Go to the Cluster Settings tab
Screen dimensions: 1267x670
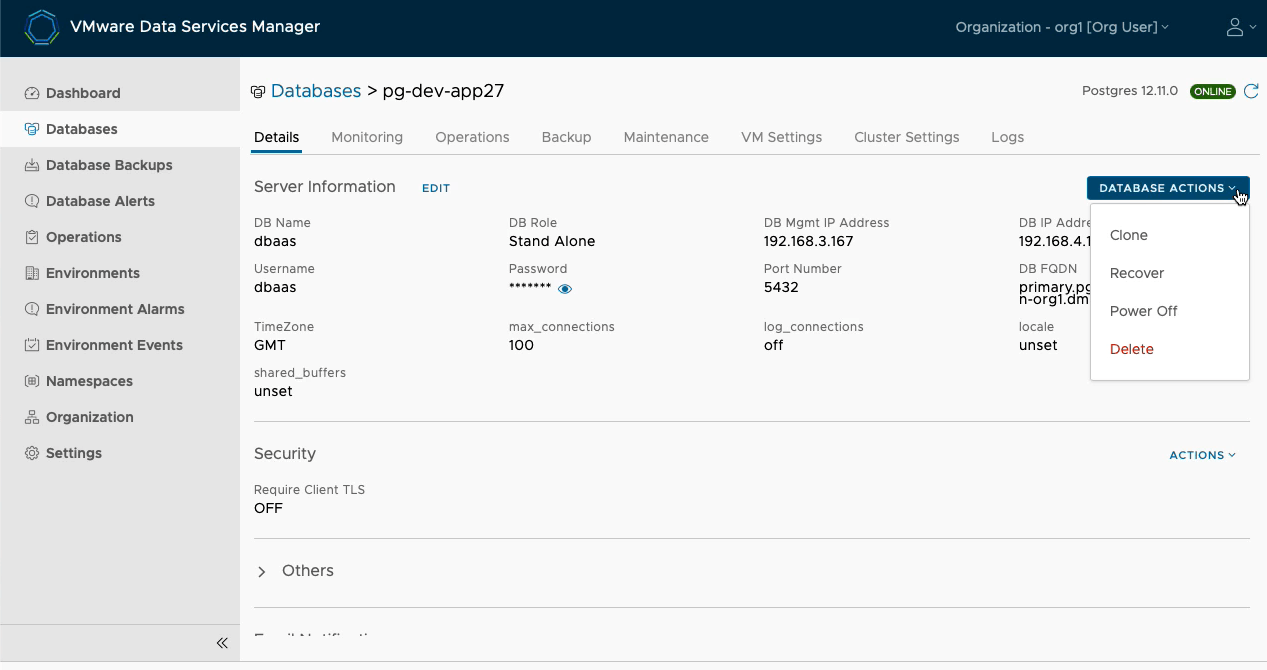click(x=906, y=137)
